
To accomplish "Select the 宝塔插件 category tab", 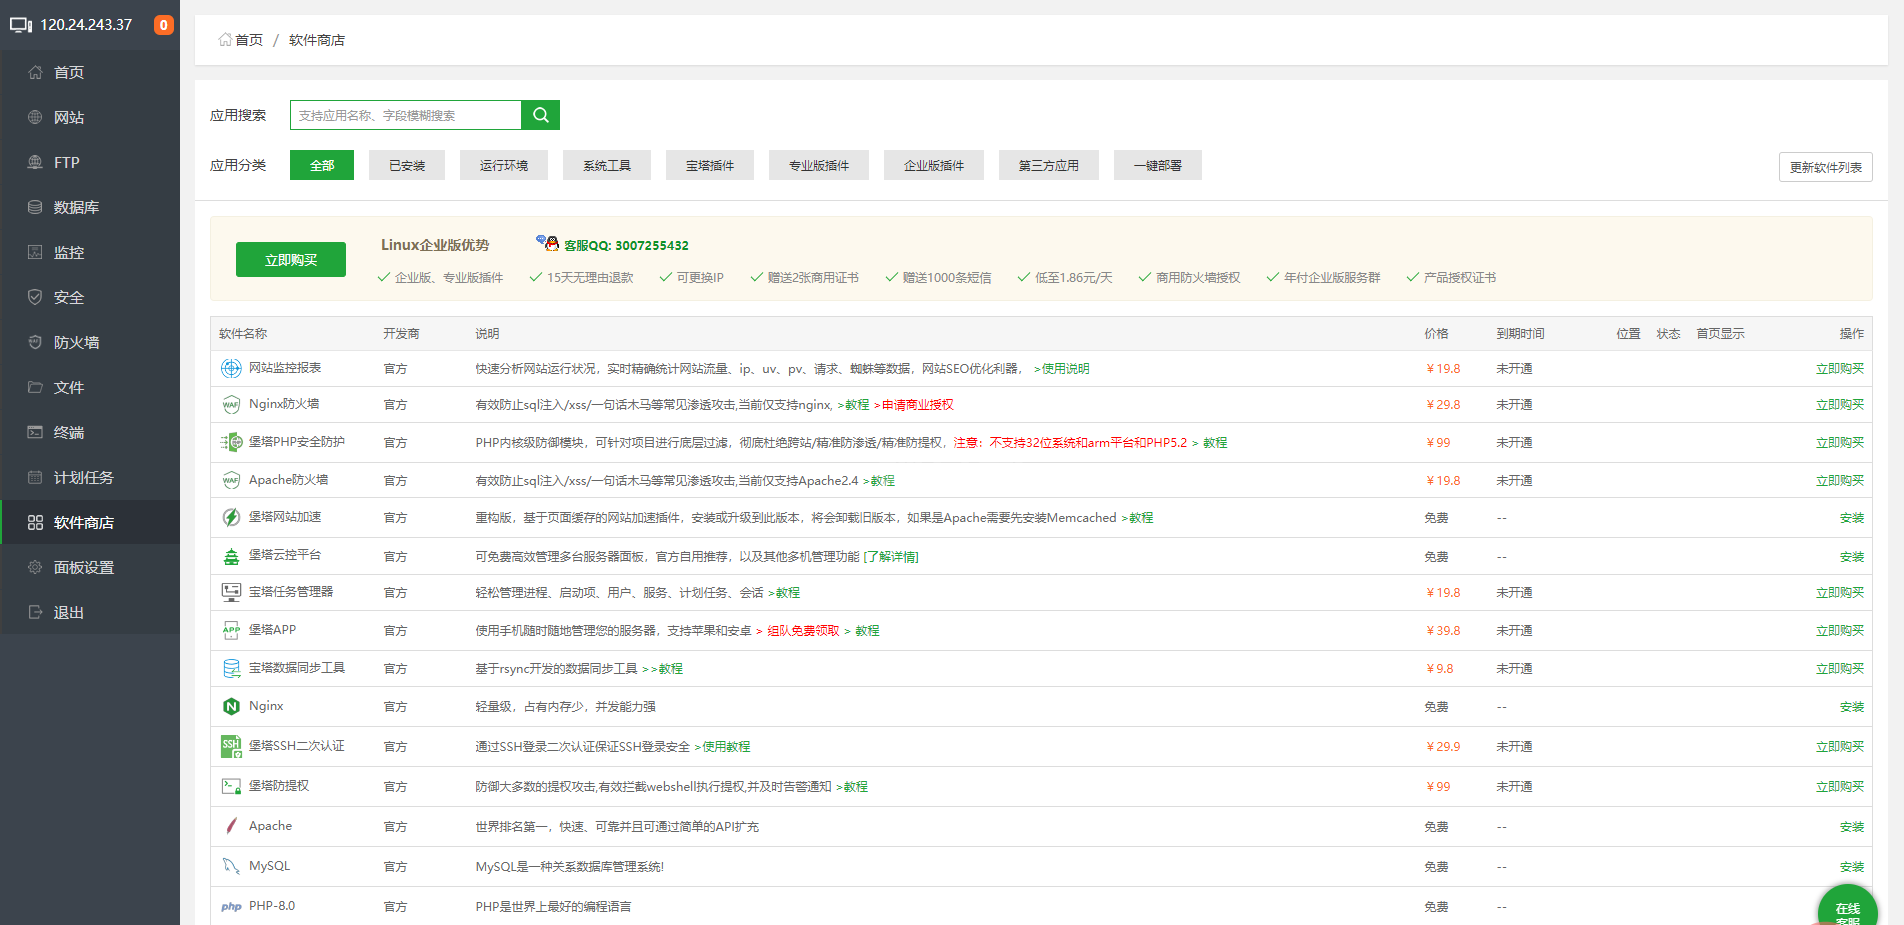I will click(x=710, y=165).
